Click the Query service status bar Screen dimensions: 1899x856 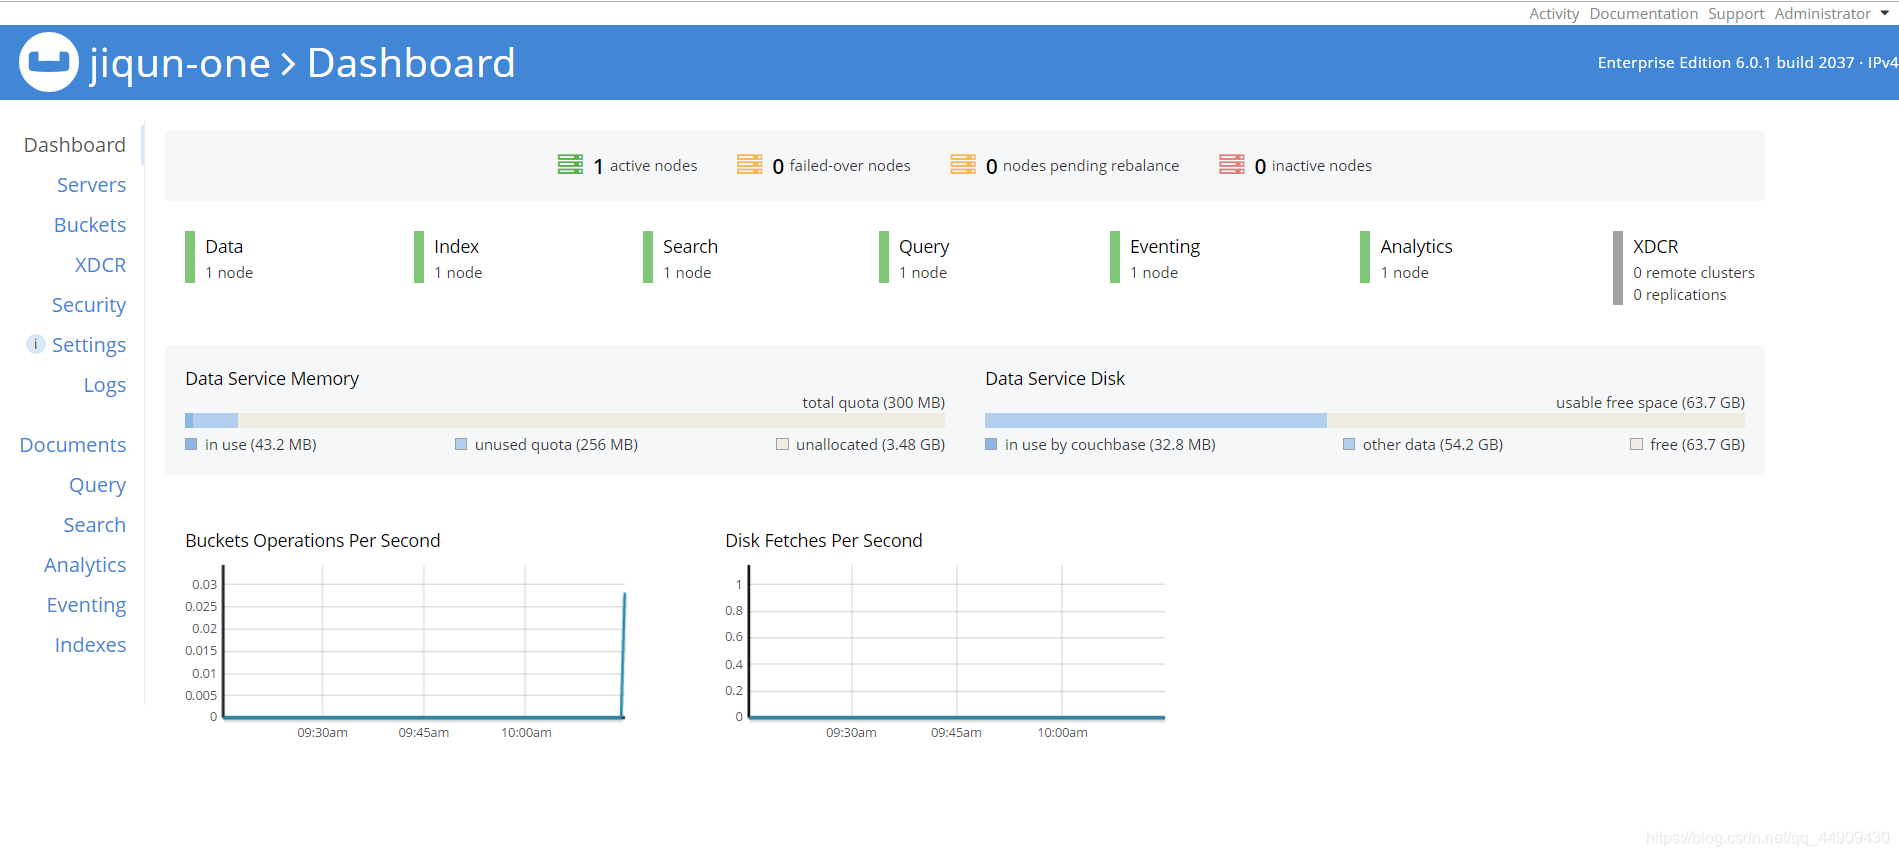point(884,257)
